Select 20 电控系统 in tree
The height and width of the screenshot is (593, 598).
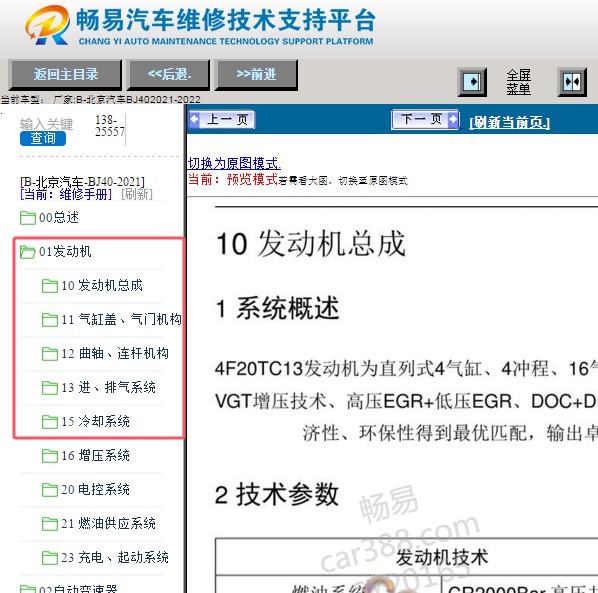coord(95,489)
